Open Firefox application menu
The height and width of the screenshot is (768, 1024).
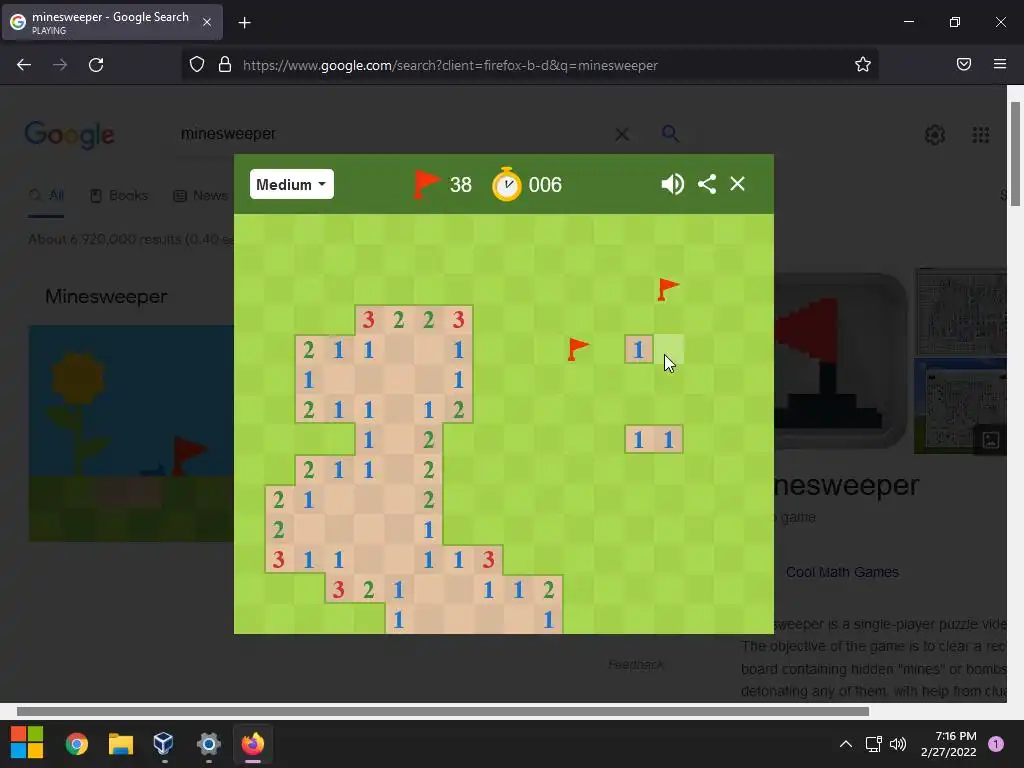click(1000, 64)
